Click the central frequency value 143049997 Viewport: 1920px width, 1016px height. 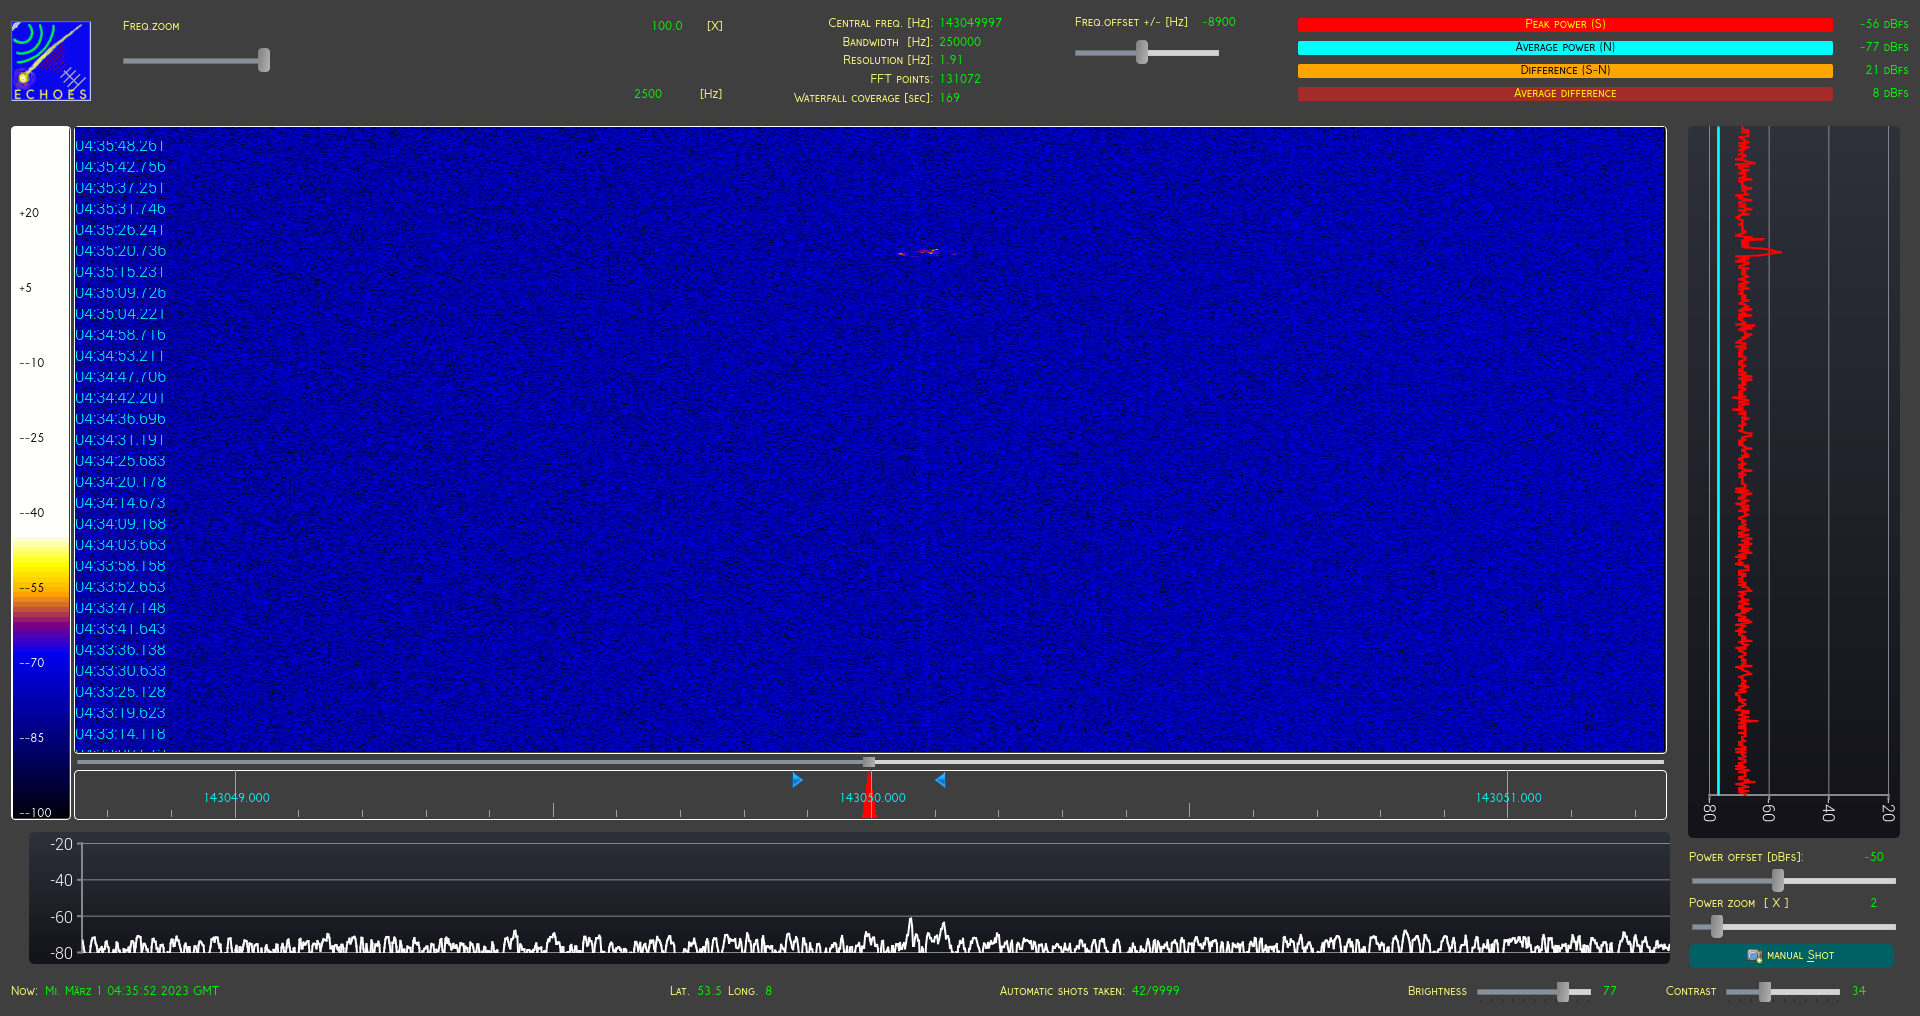tap(970, 23)
